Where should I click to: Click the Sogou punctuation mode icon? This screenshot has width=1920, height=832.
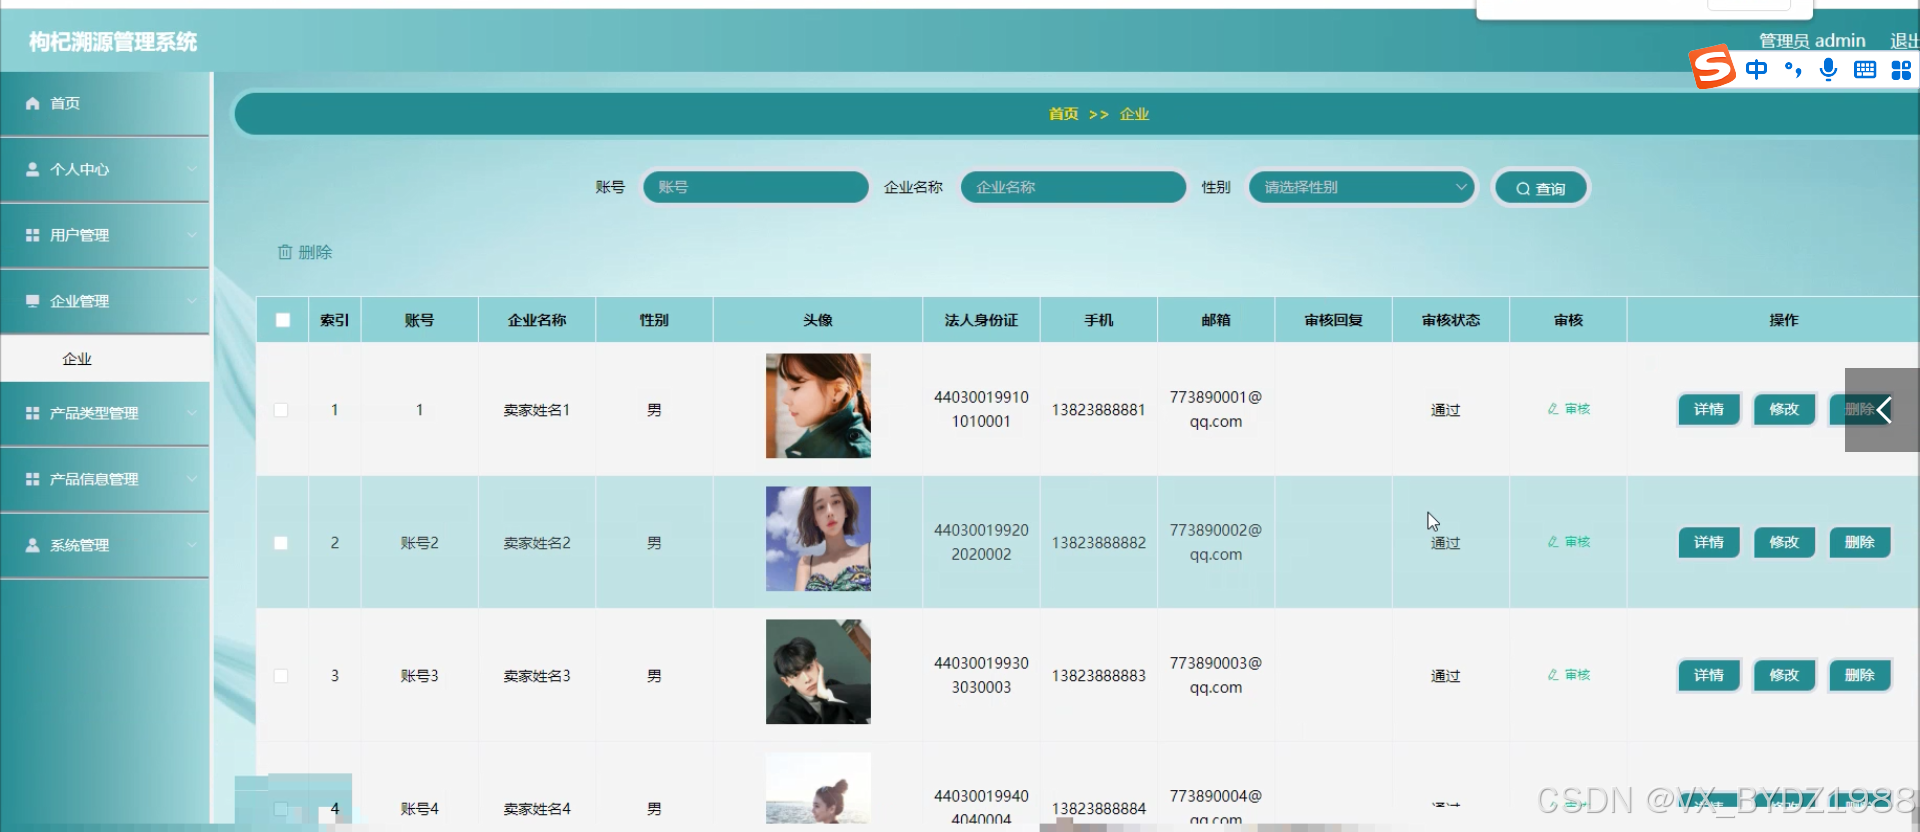(1793, 69)
